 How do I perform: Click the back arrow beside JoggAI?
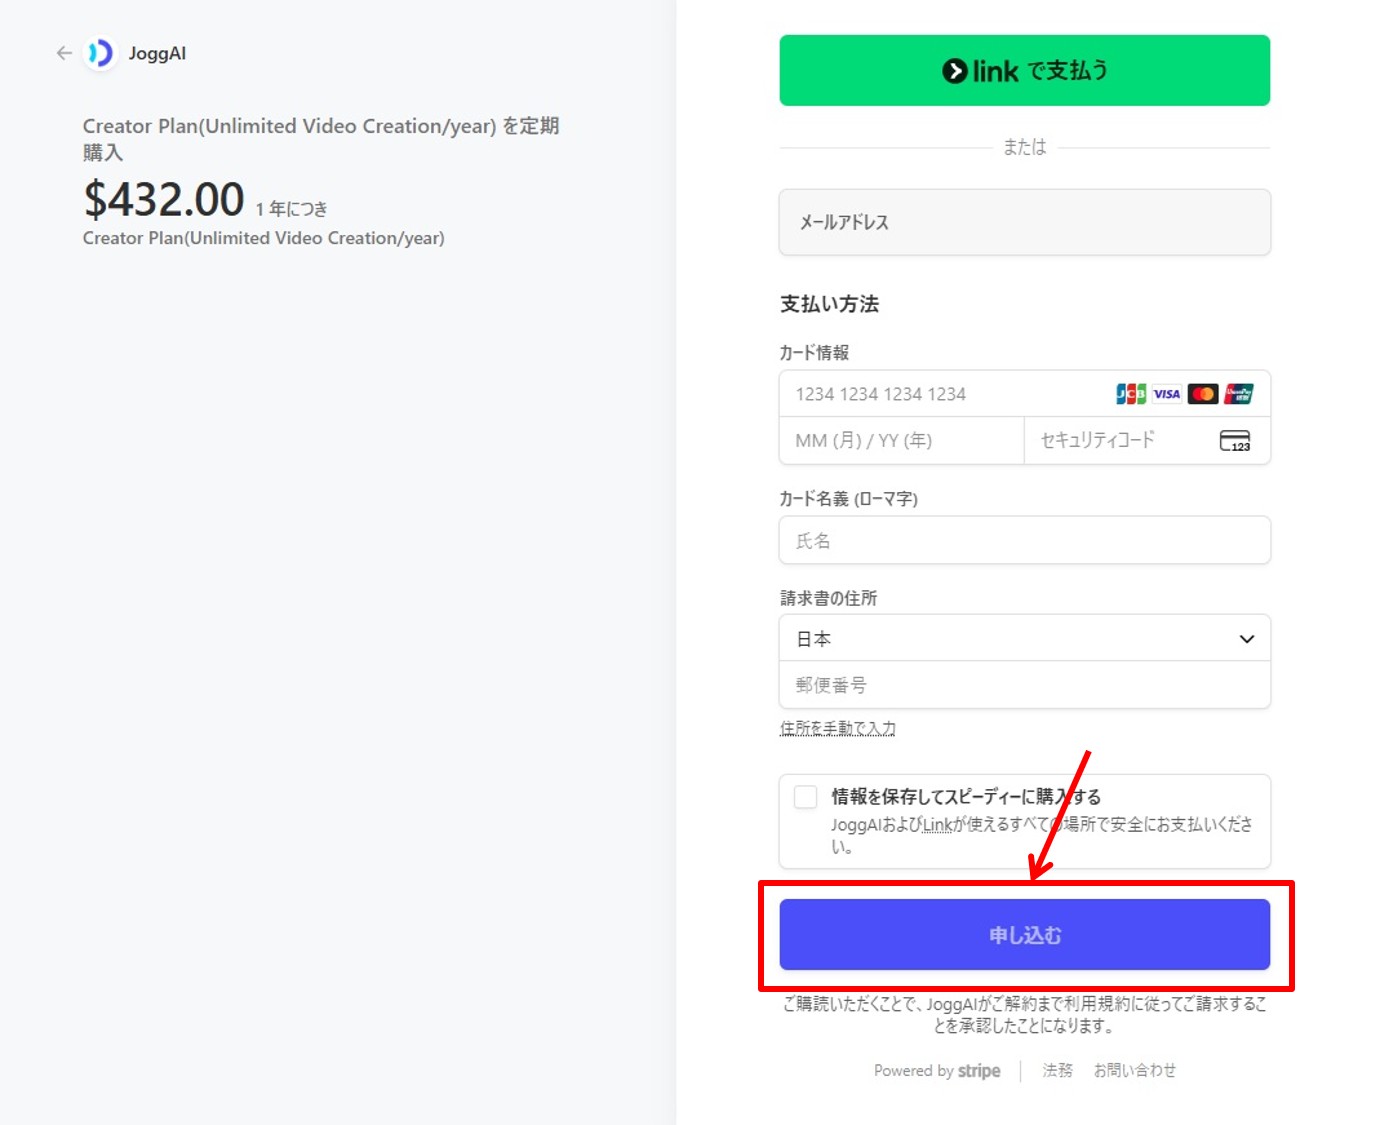pyautogui.click(x=64, y=53)
